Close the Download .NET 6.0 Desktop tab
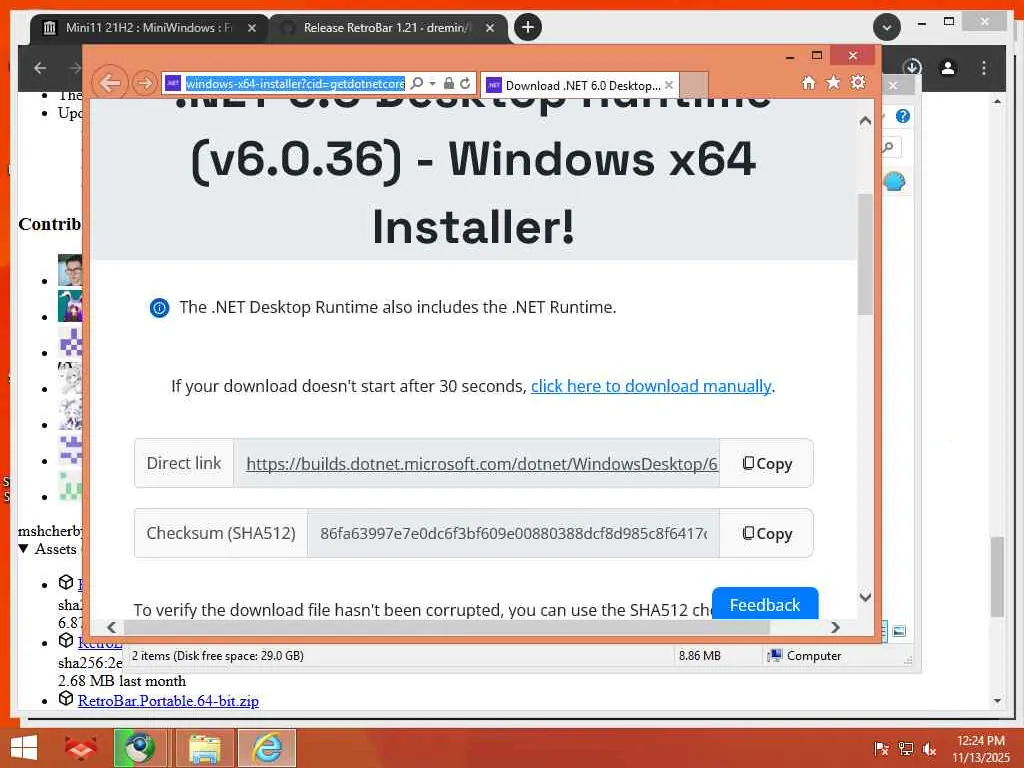Screen dimensions: 1024x768 669,86
